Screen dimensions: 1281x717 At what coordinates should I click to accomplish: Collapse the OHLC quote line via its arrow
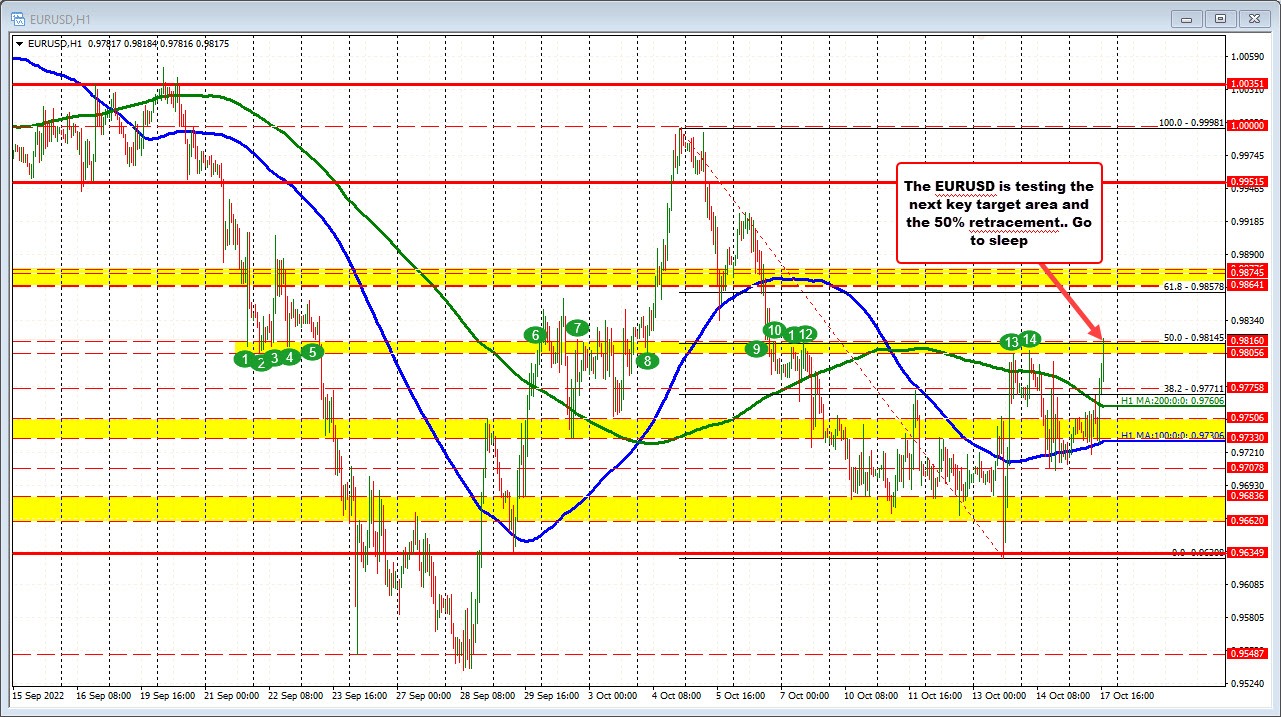pyautogui.click(x=19, y=44)
